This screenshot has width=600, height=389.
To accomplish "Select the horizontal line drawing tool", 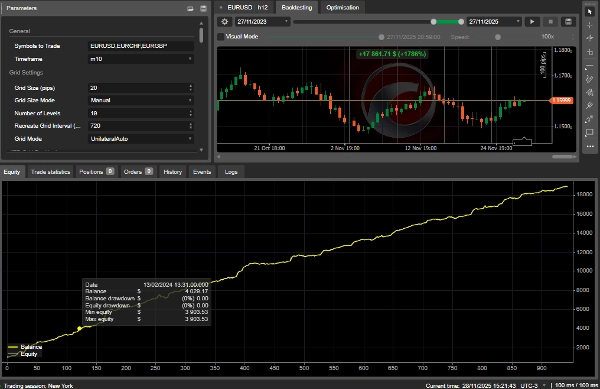I will click(x=589, y=67).
